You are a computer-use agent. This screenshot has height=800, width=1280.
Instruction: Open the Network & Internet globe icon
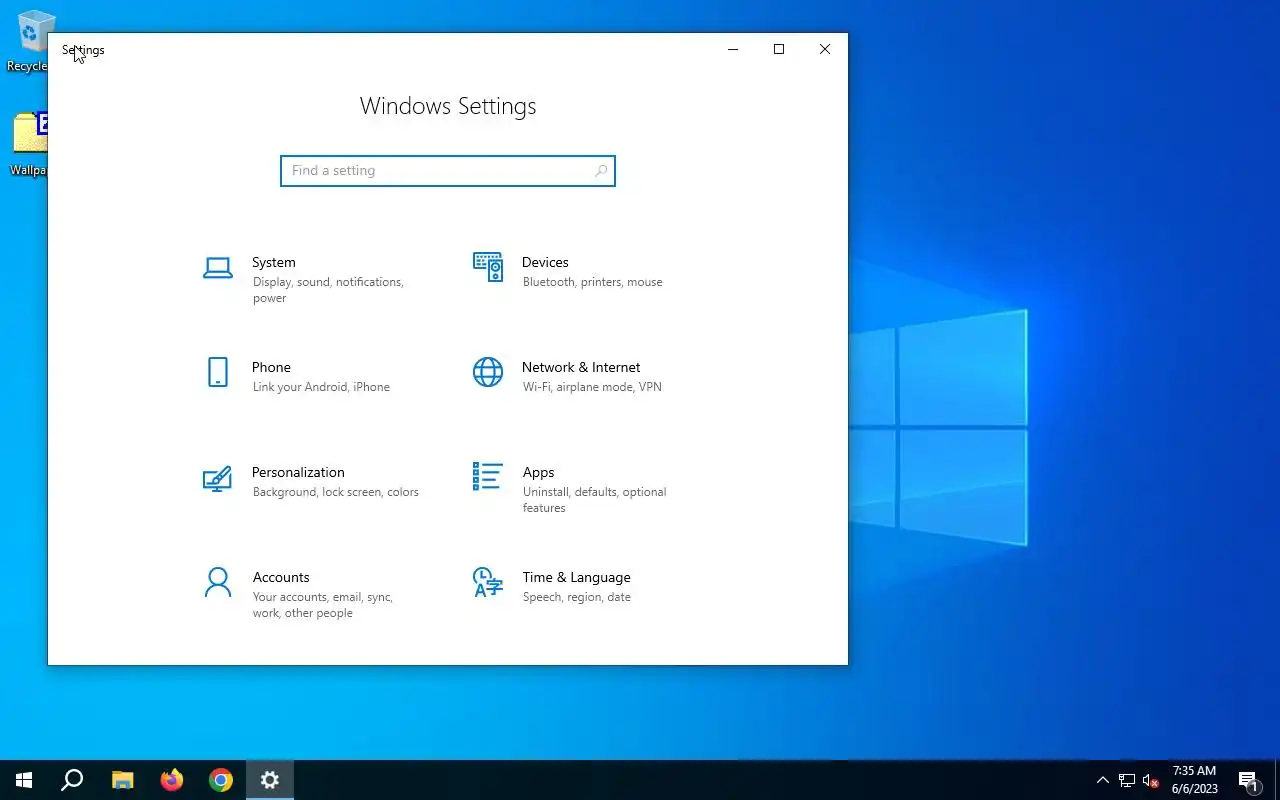[x=488, y=372]
